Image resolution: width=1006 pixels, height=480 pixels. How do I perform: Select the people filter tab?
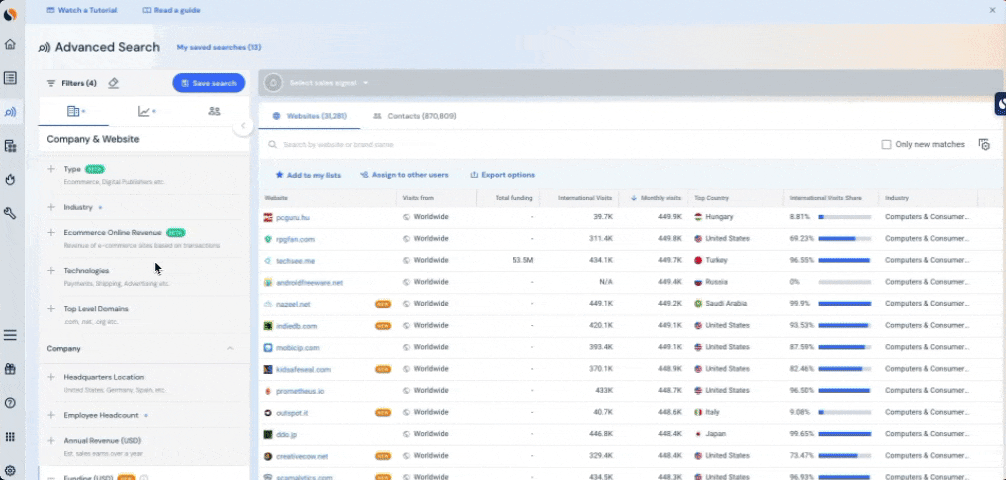coord(214,111)
